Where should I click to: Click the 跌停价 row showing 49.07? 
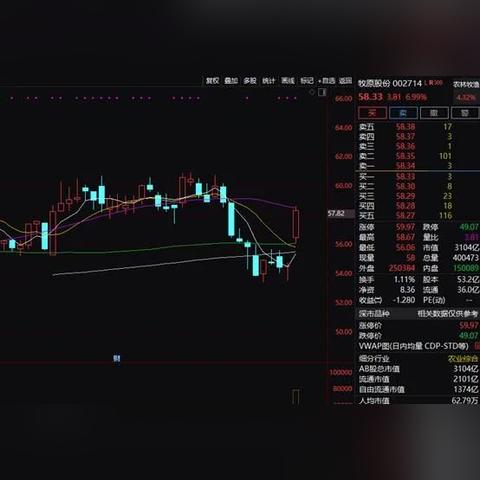[x=418, y=336]
